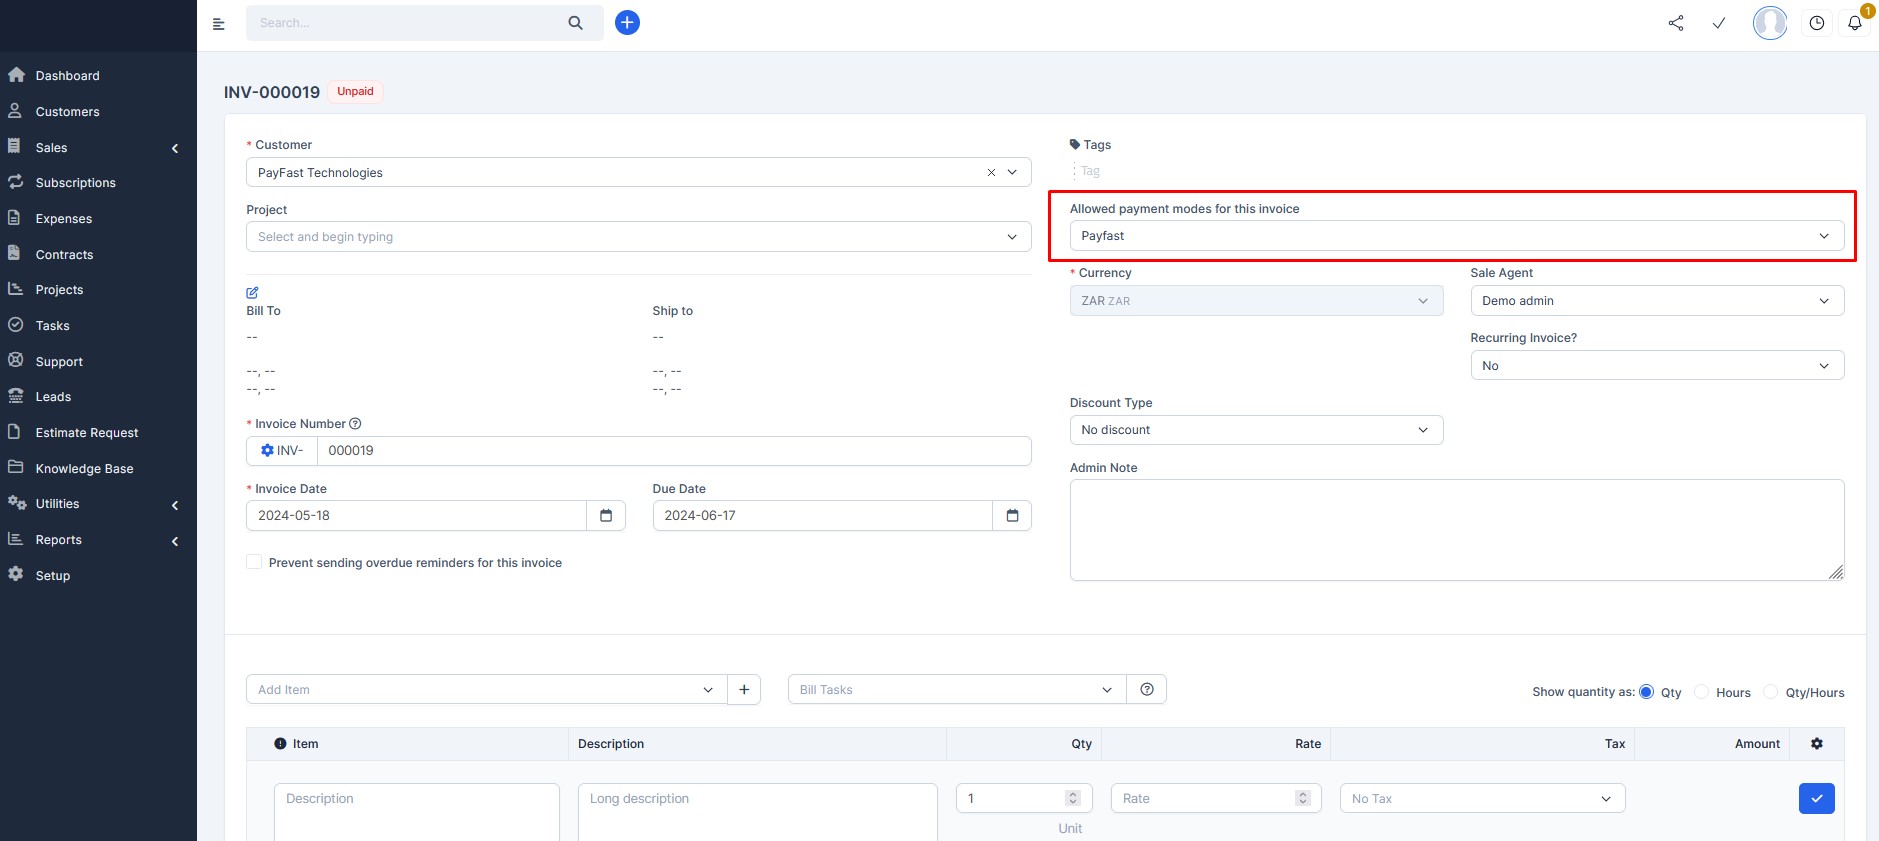Select the Qty/Hours radio button
Screen dimensions: 1879x841
tap(1771, 692)
